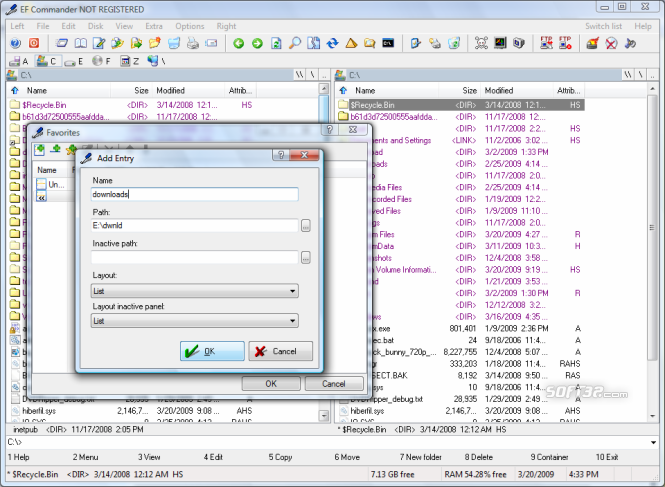Click the yellow pyramid toolbar icon
665x487 pixels.
click(351, 43)
